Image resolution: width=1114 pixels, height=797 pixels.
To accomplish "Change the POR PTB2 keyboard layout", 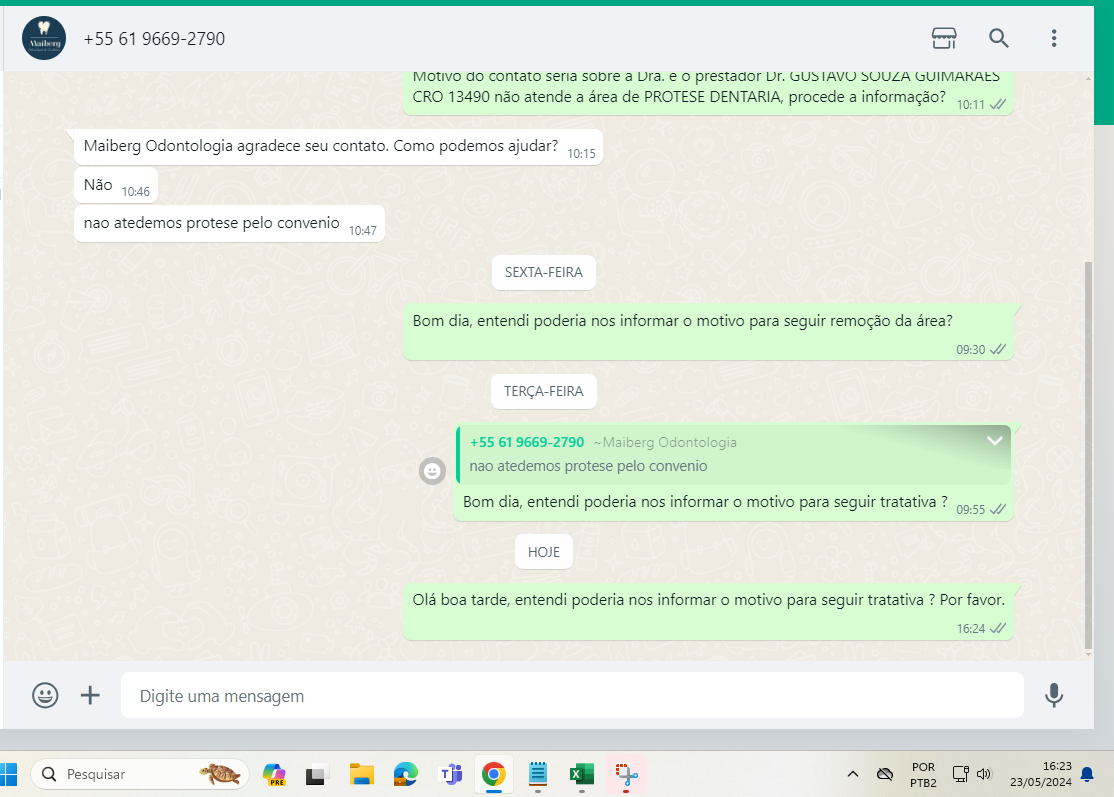I will point(924,774).
